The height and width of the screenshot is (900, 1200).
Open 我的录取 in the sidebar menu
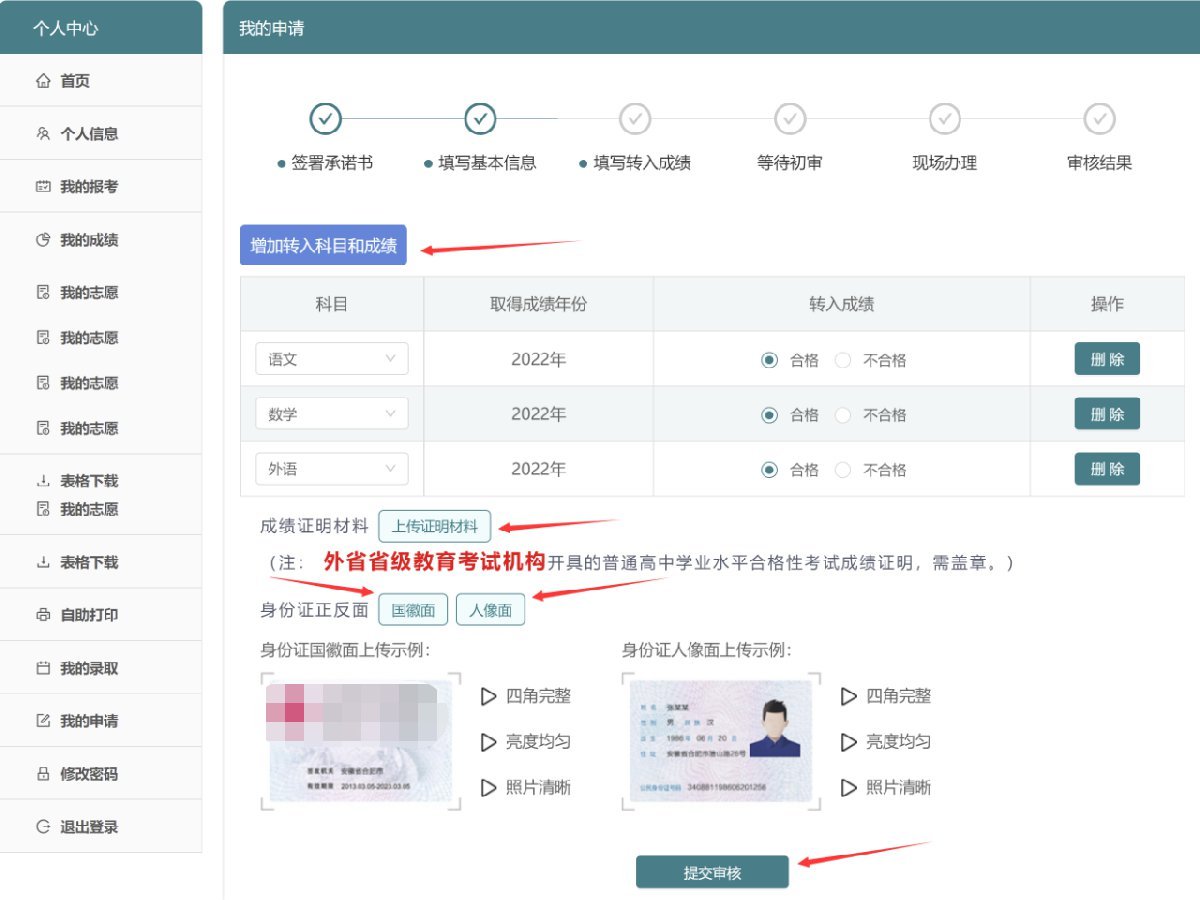tap(88, 668)
